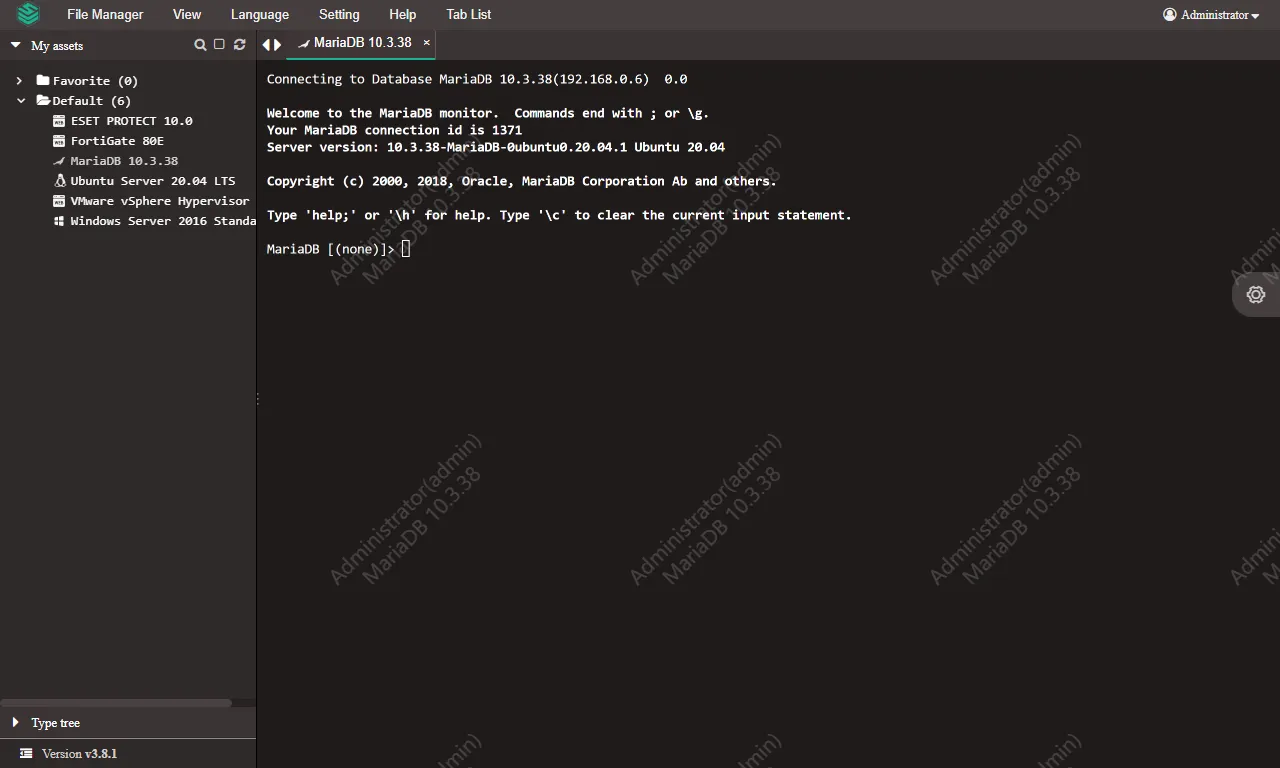1280x768 pixels.
Task: Open the View menu
Action: pyautogui.click(x=186, y=14)
